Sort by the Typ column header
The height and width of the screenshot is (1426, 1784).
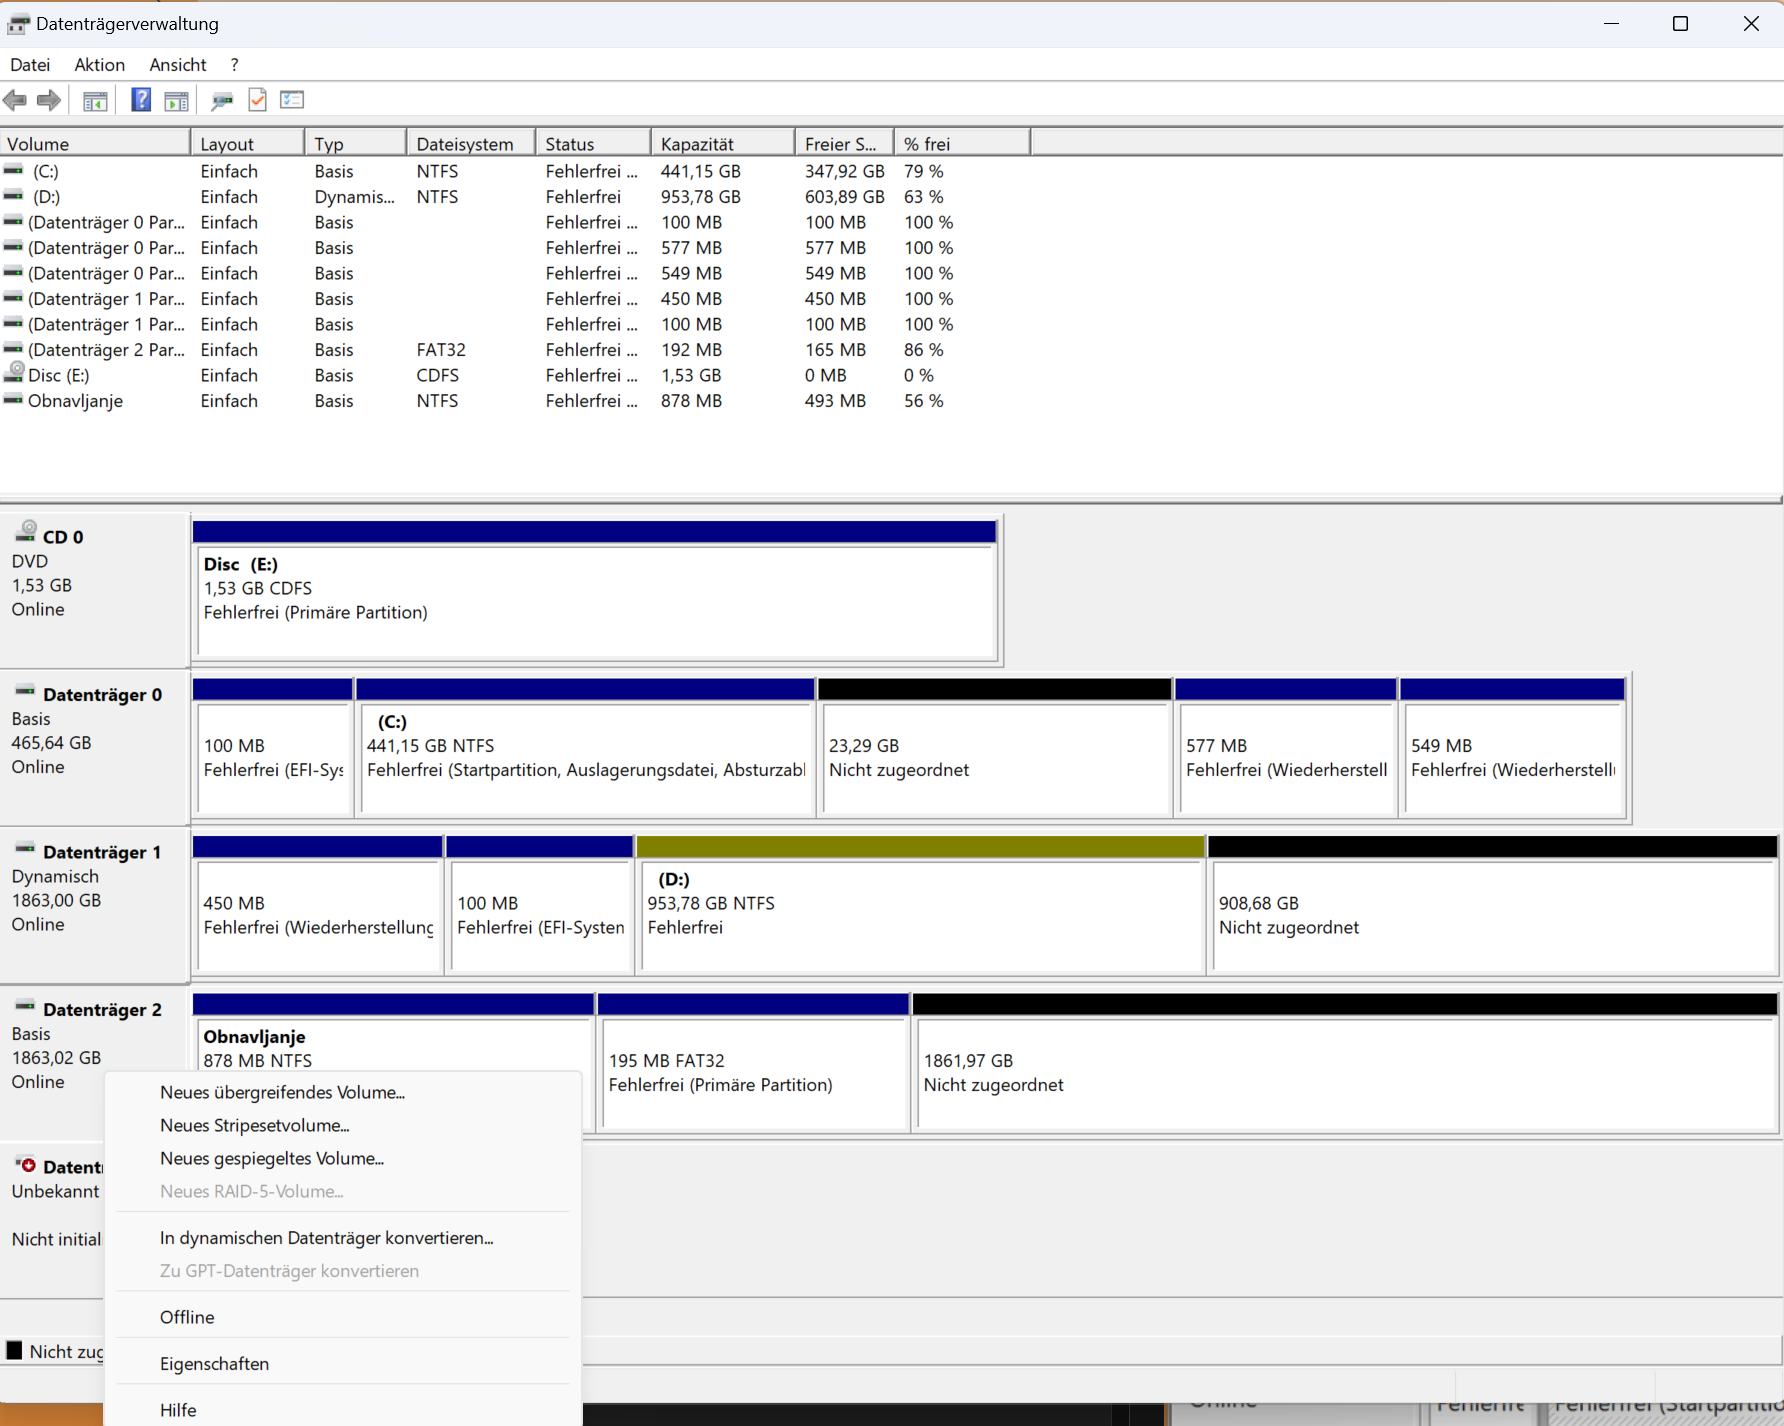coord(356,144)
